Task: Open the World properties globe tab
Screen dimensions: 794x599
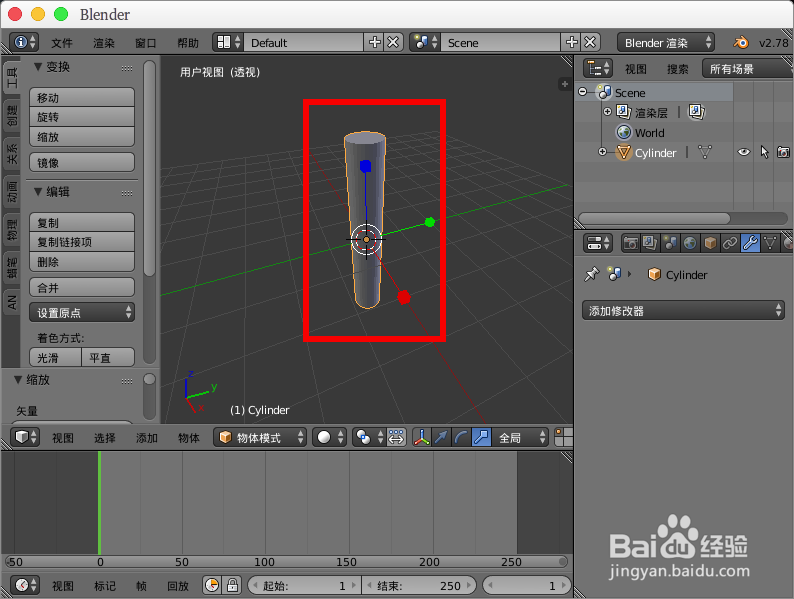Action: click(x=690, y=243)
